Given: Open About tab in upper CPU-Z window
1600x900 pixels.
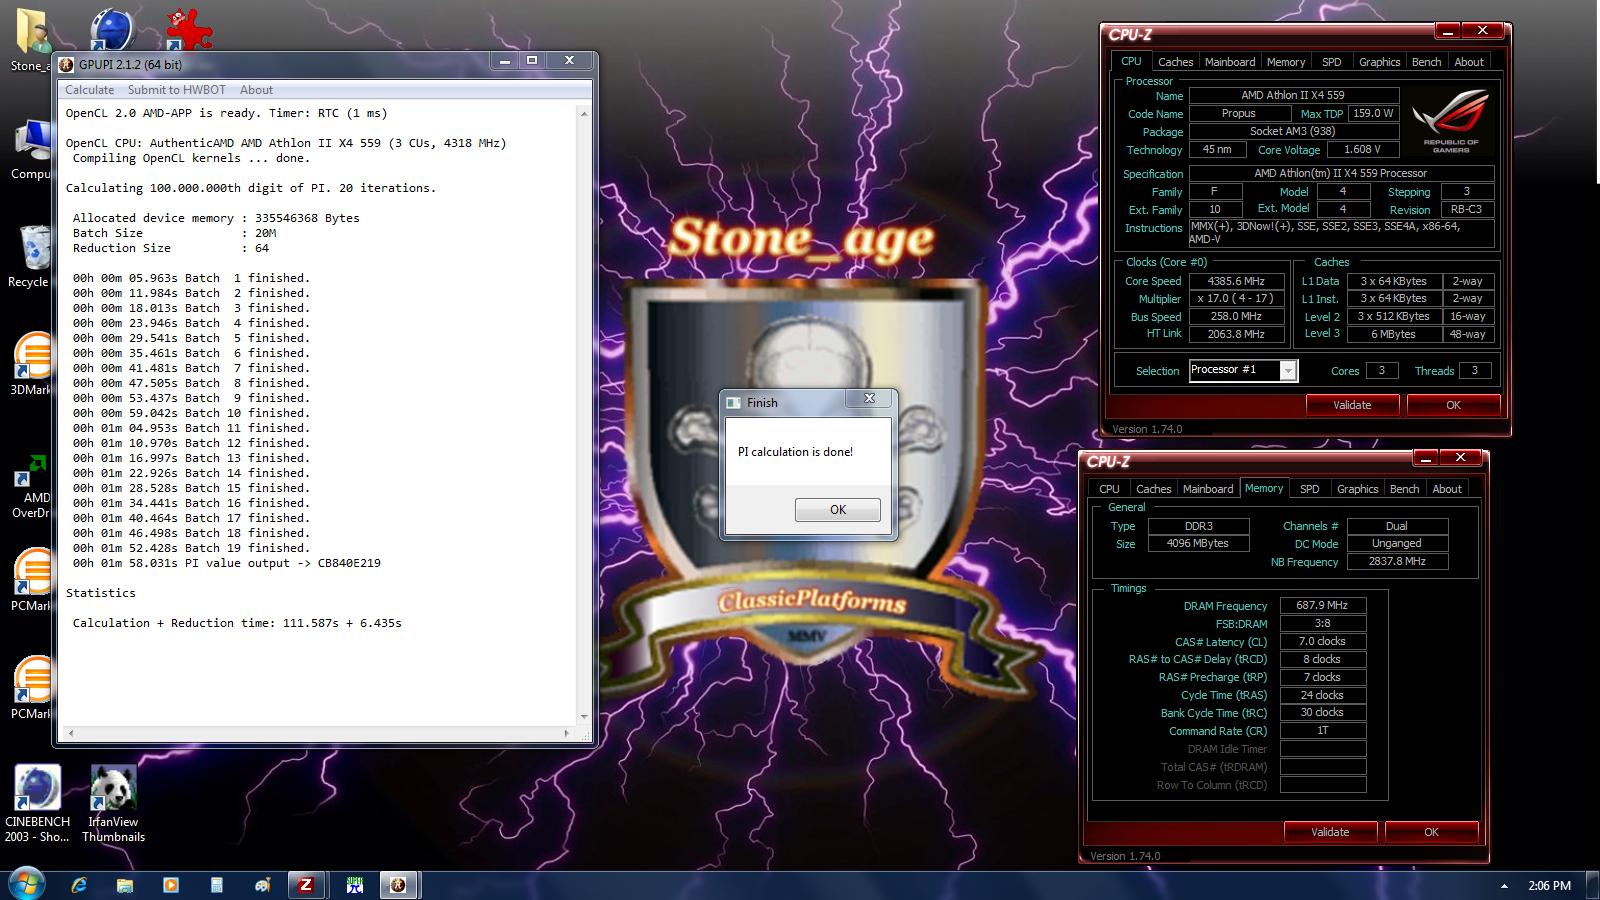Looking at the screenshot, I should click(1469, 62).
